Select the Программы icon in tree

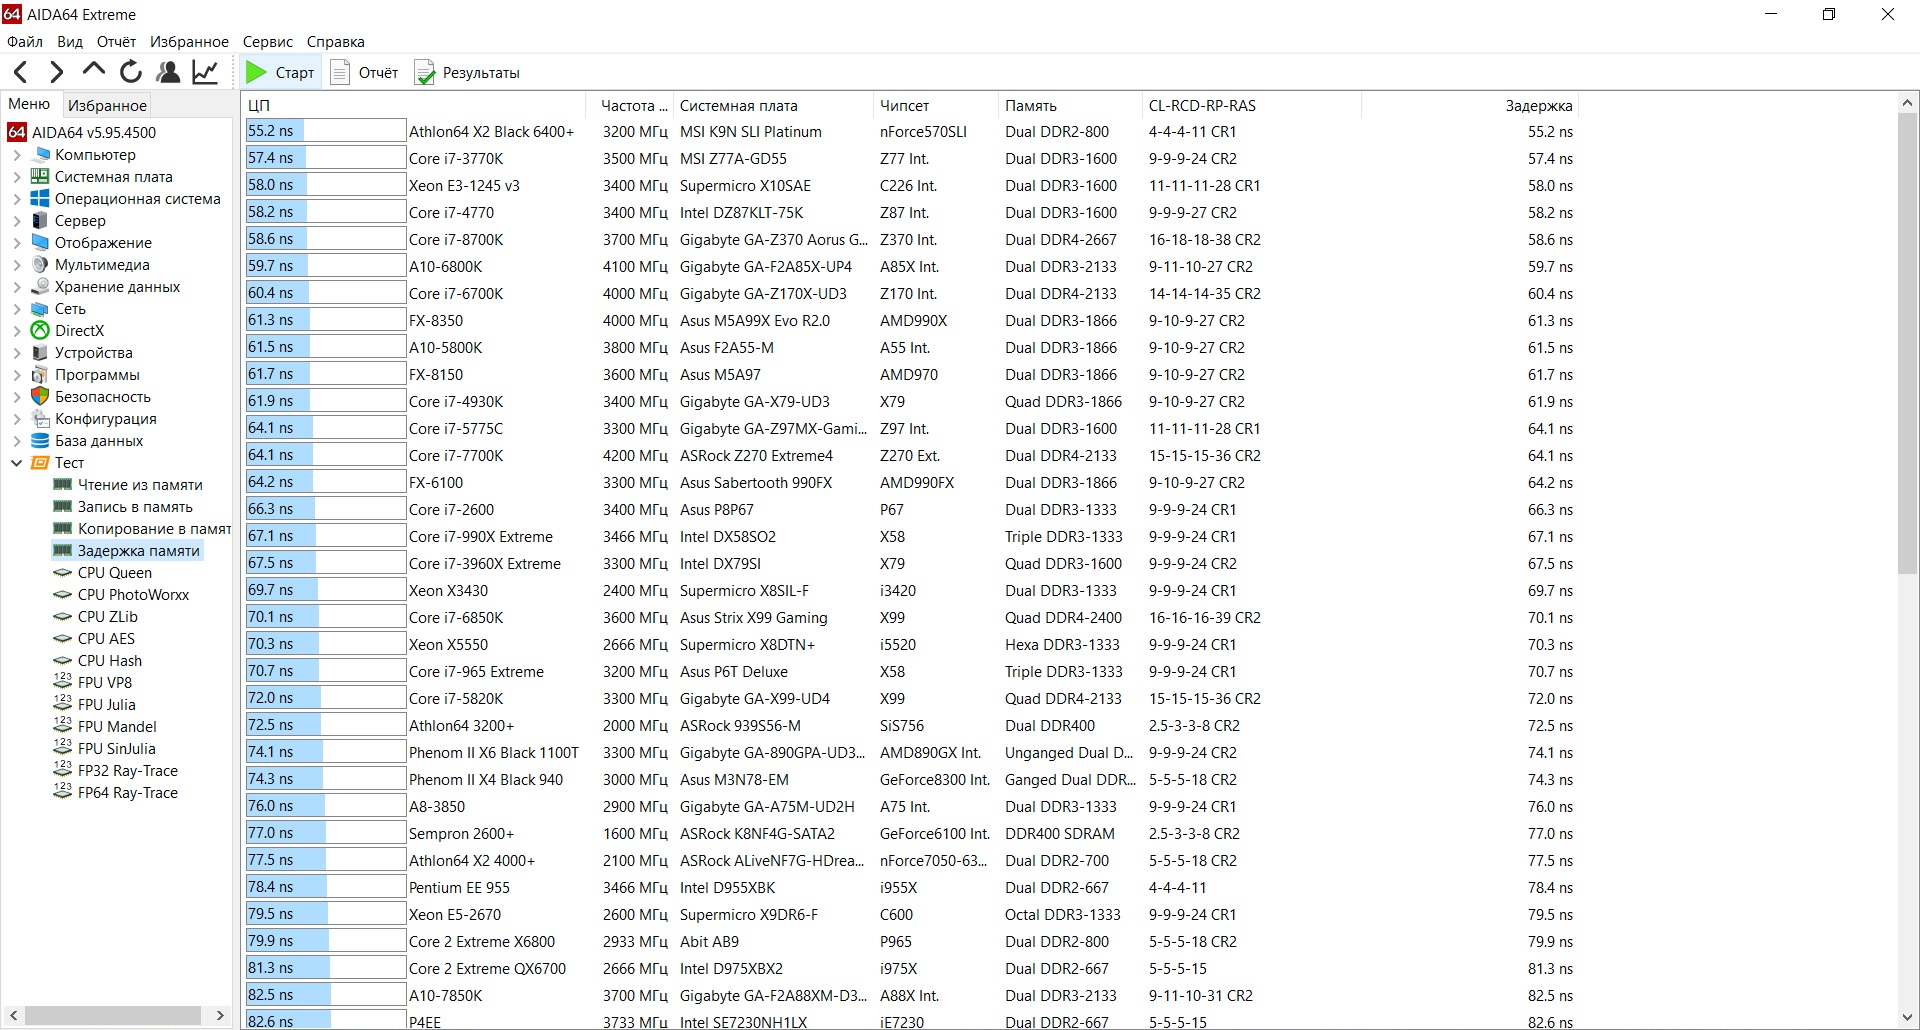click(x=40, y=375)
